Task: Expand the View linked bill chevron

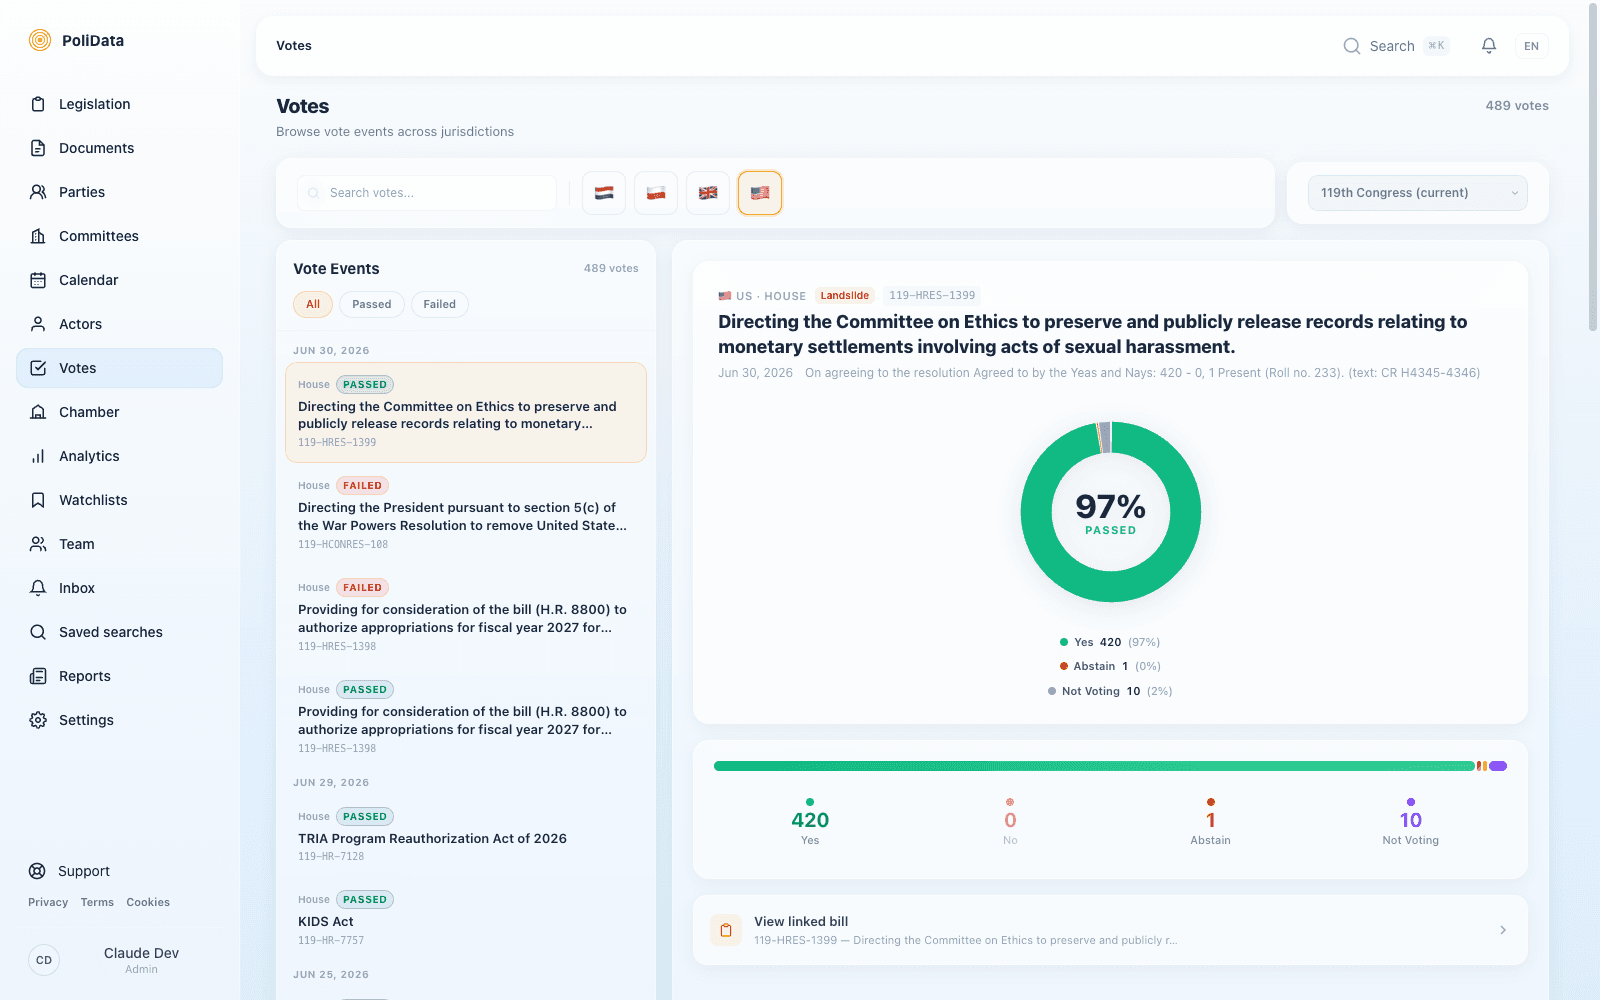Action: [x=1503, y=930]
